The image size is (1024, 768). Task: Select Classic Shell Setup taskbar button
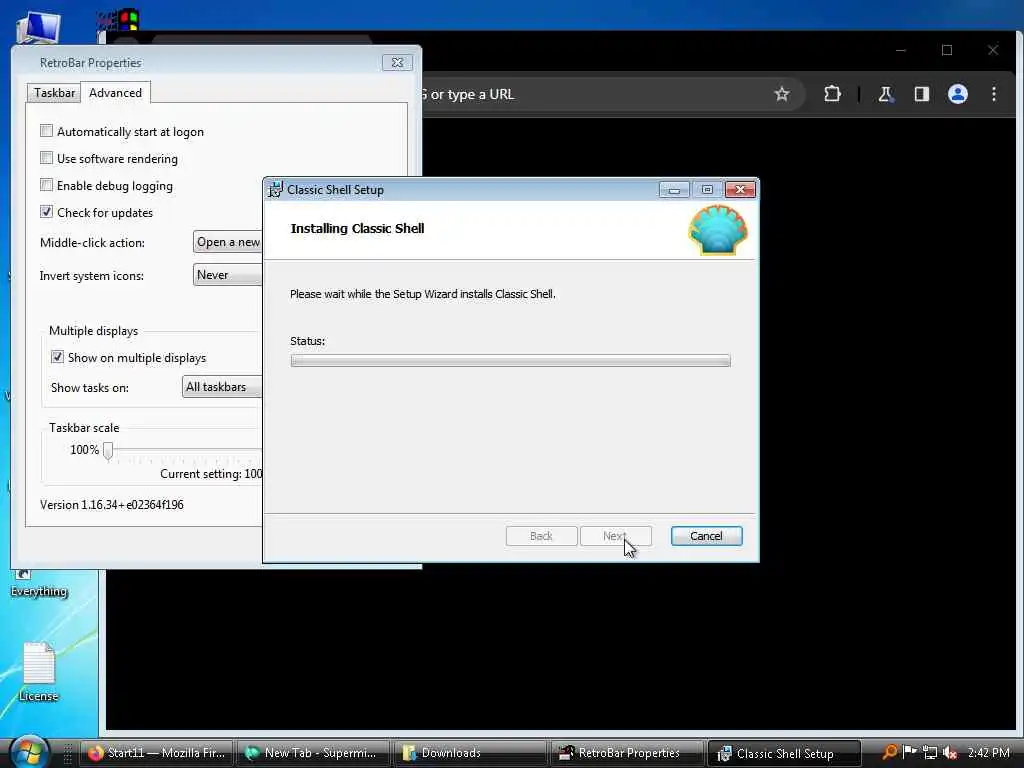tap(784, 753)
